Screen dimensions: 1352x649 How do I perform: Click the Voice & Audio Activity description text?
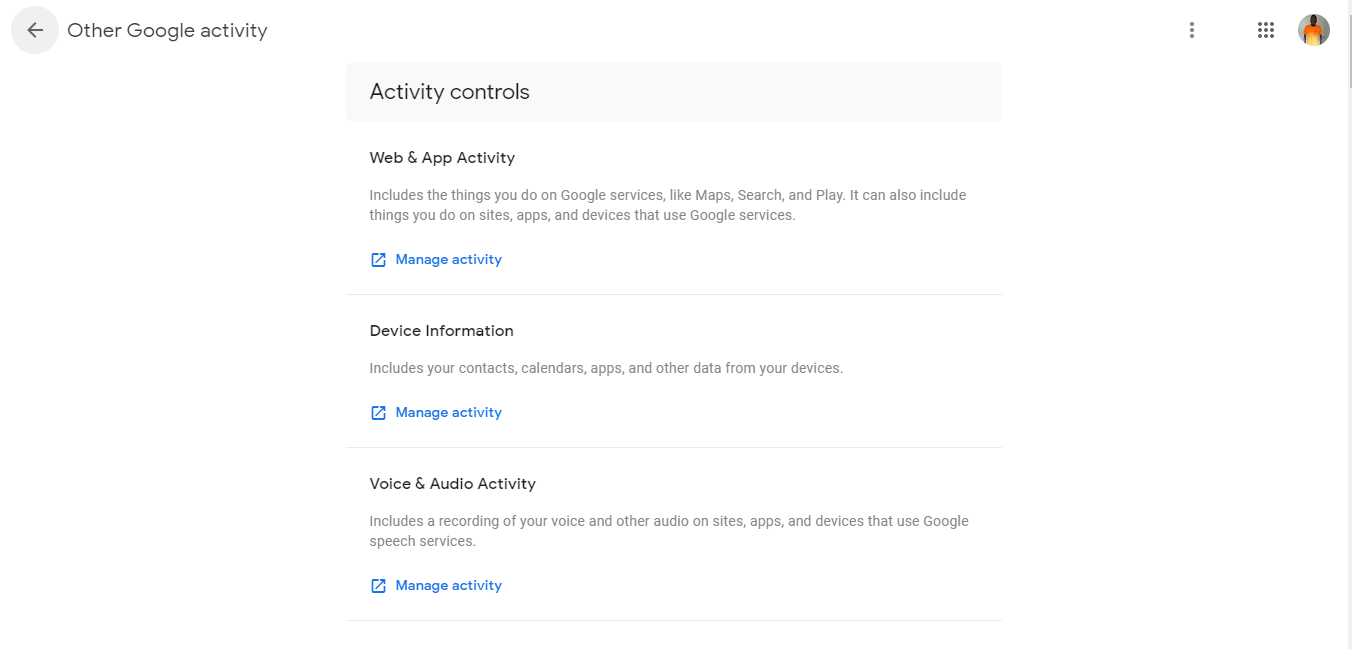click(669, 531)
